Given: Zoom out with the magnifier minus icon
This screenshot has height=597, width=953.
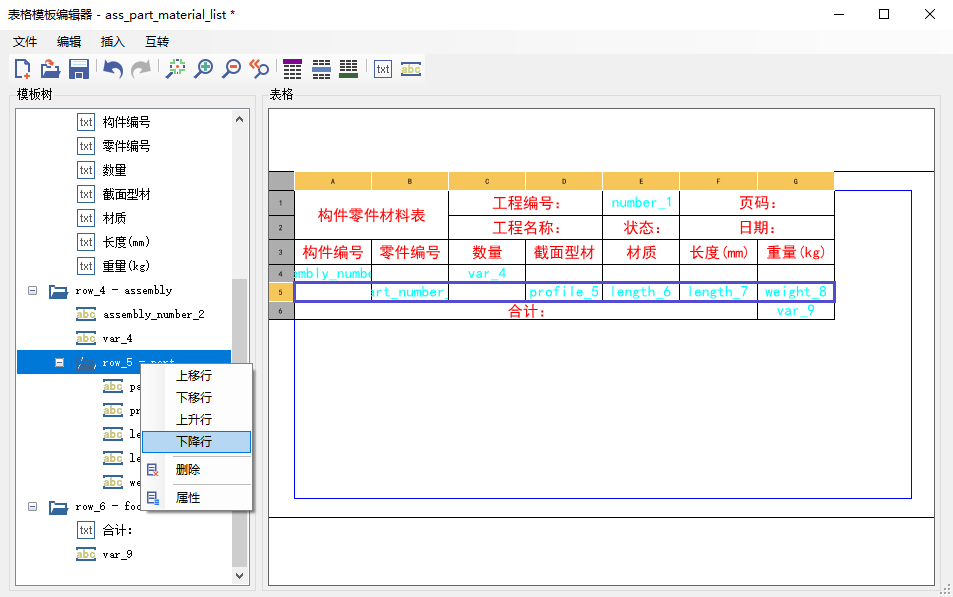Looking at the screenshot, I should [232, 69].
